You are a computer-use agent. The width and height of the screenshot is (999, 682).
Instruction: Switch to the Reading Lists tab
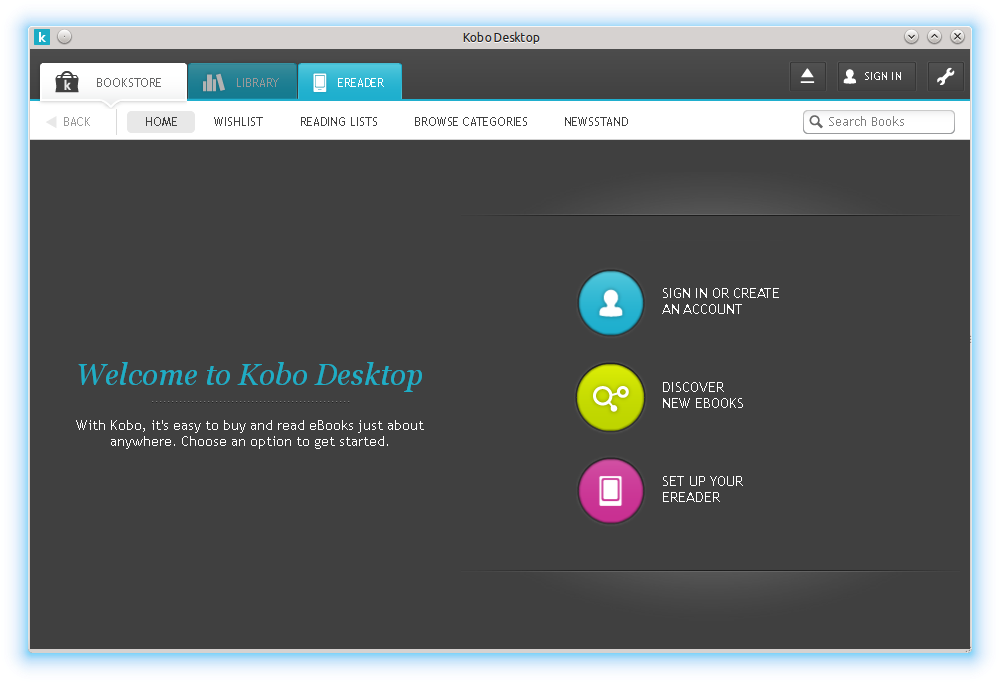[338, 121]
